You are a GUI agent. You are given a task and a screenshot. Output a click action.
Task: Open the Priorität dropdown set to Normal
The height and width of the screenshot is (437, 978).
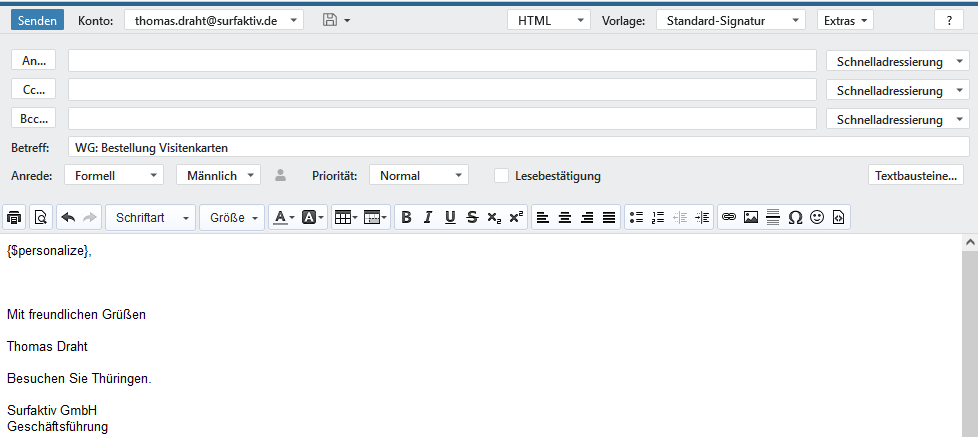pos(418,176)
